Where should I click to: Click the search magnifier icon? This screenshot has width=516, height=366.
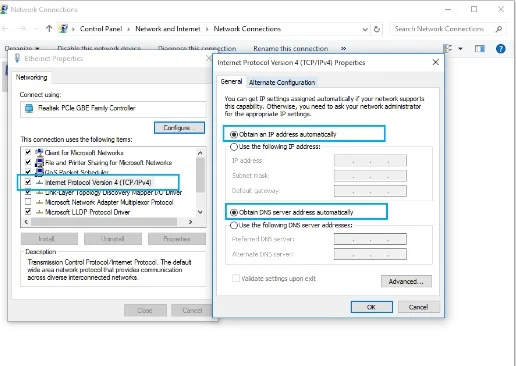tap(499, 29)
